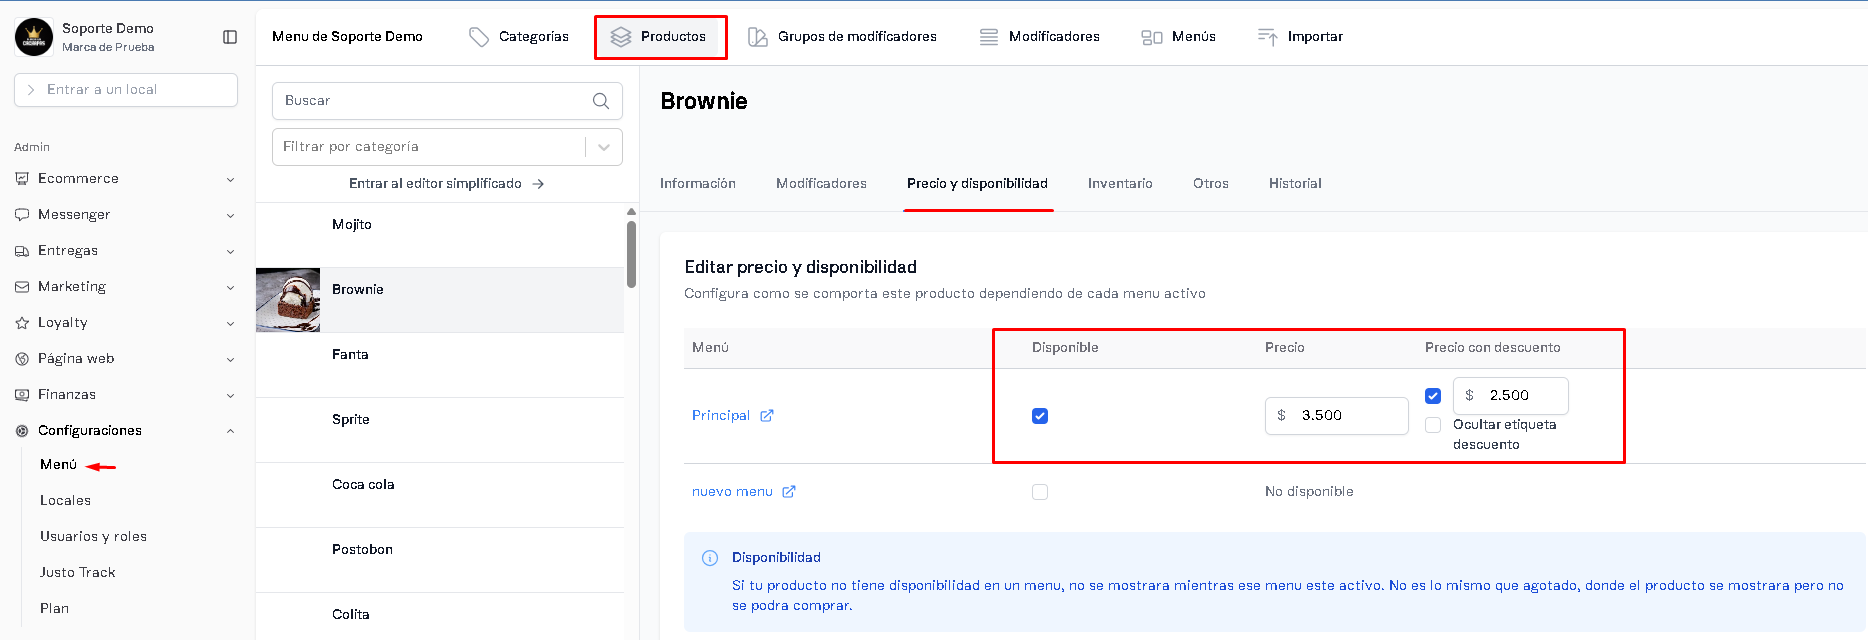This screenshot has width=1868, height=640.
Task: Select the Brownie product thumbnail
Action: coord(288,300)
